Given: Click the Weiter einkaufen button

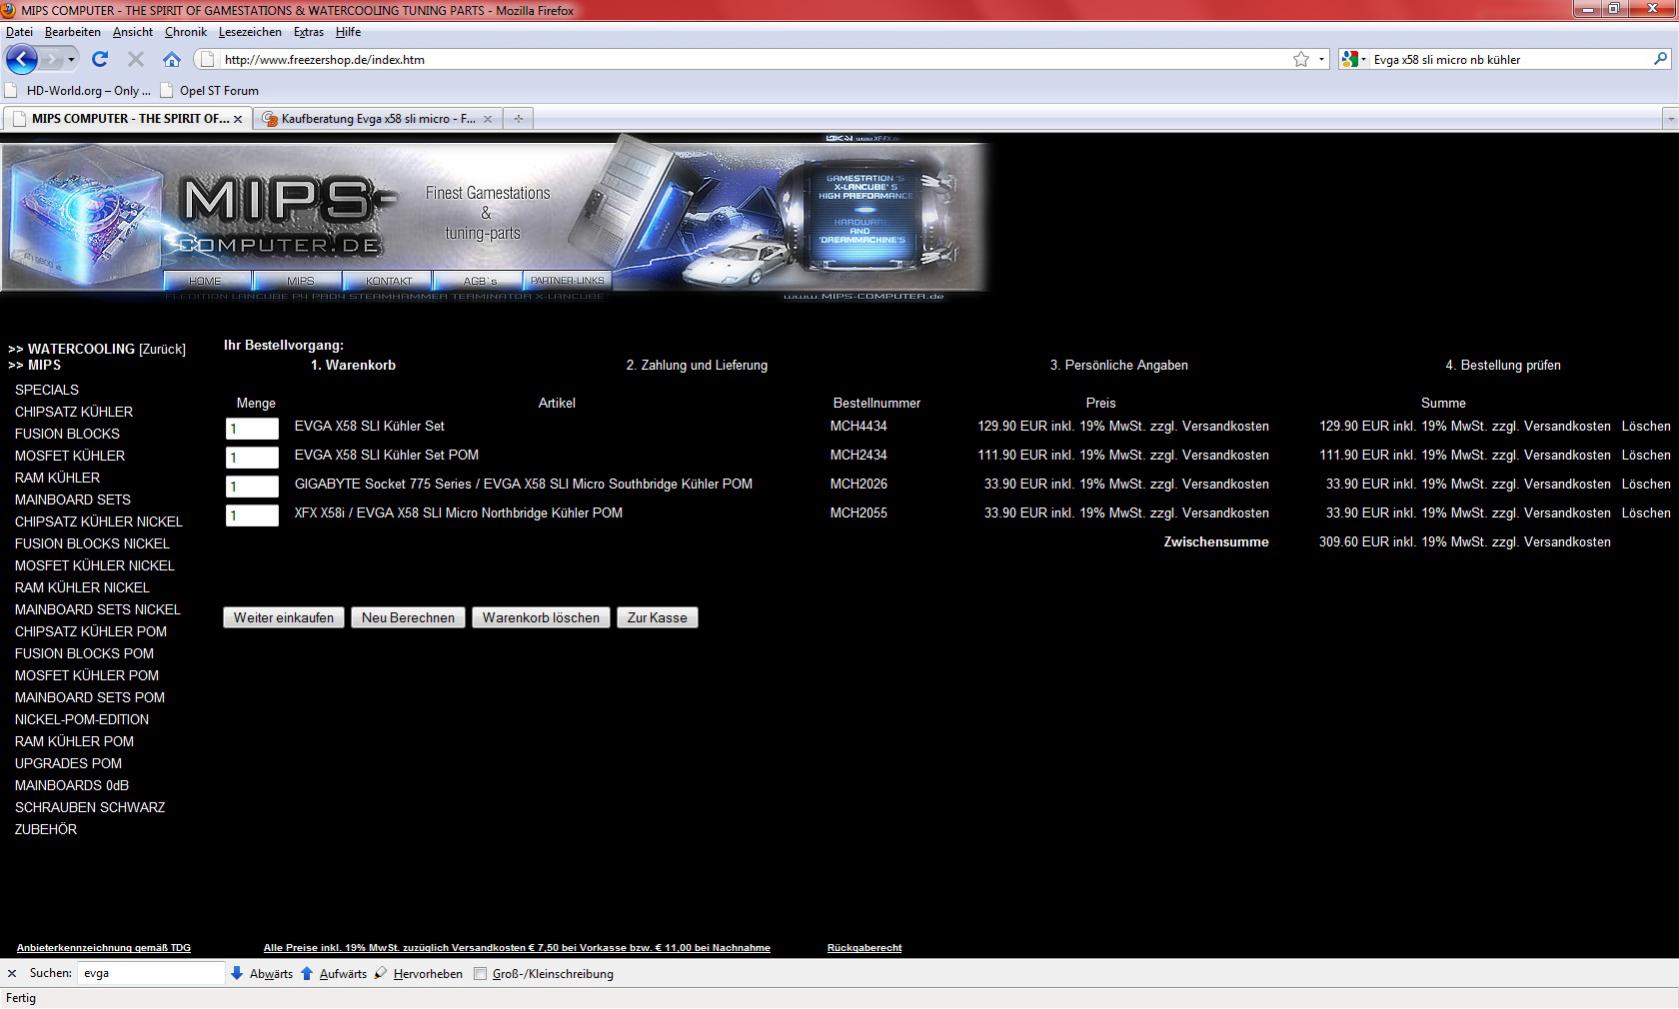Looking at the screenshot, I should tap(284, 618).
